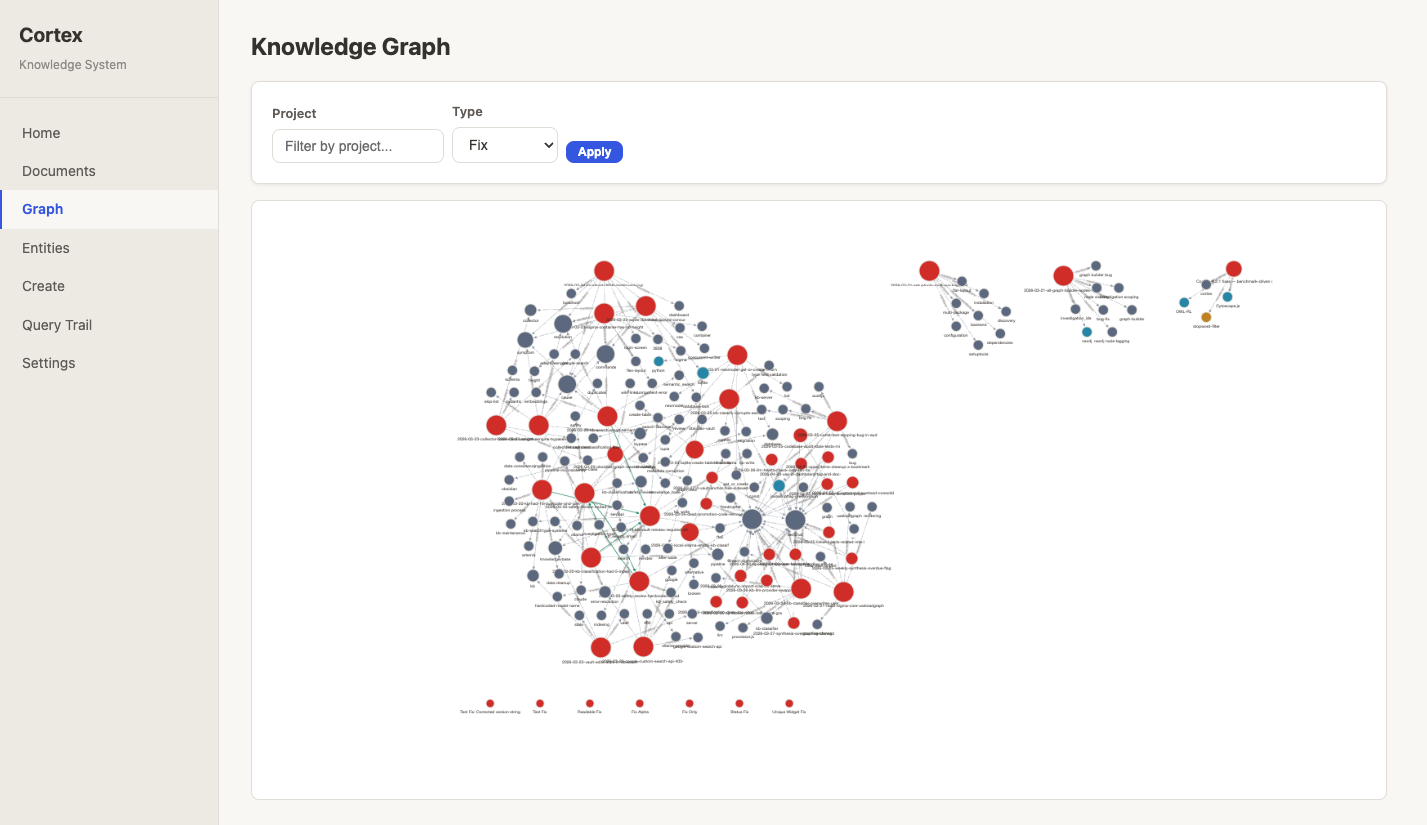Select the OWL-RL teal node

coord(1184,303)
